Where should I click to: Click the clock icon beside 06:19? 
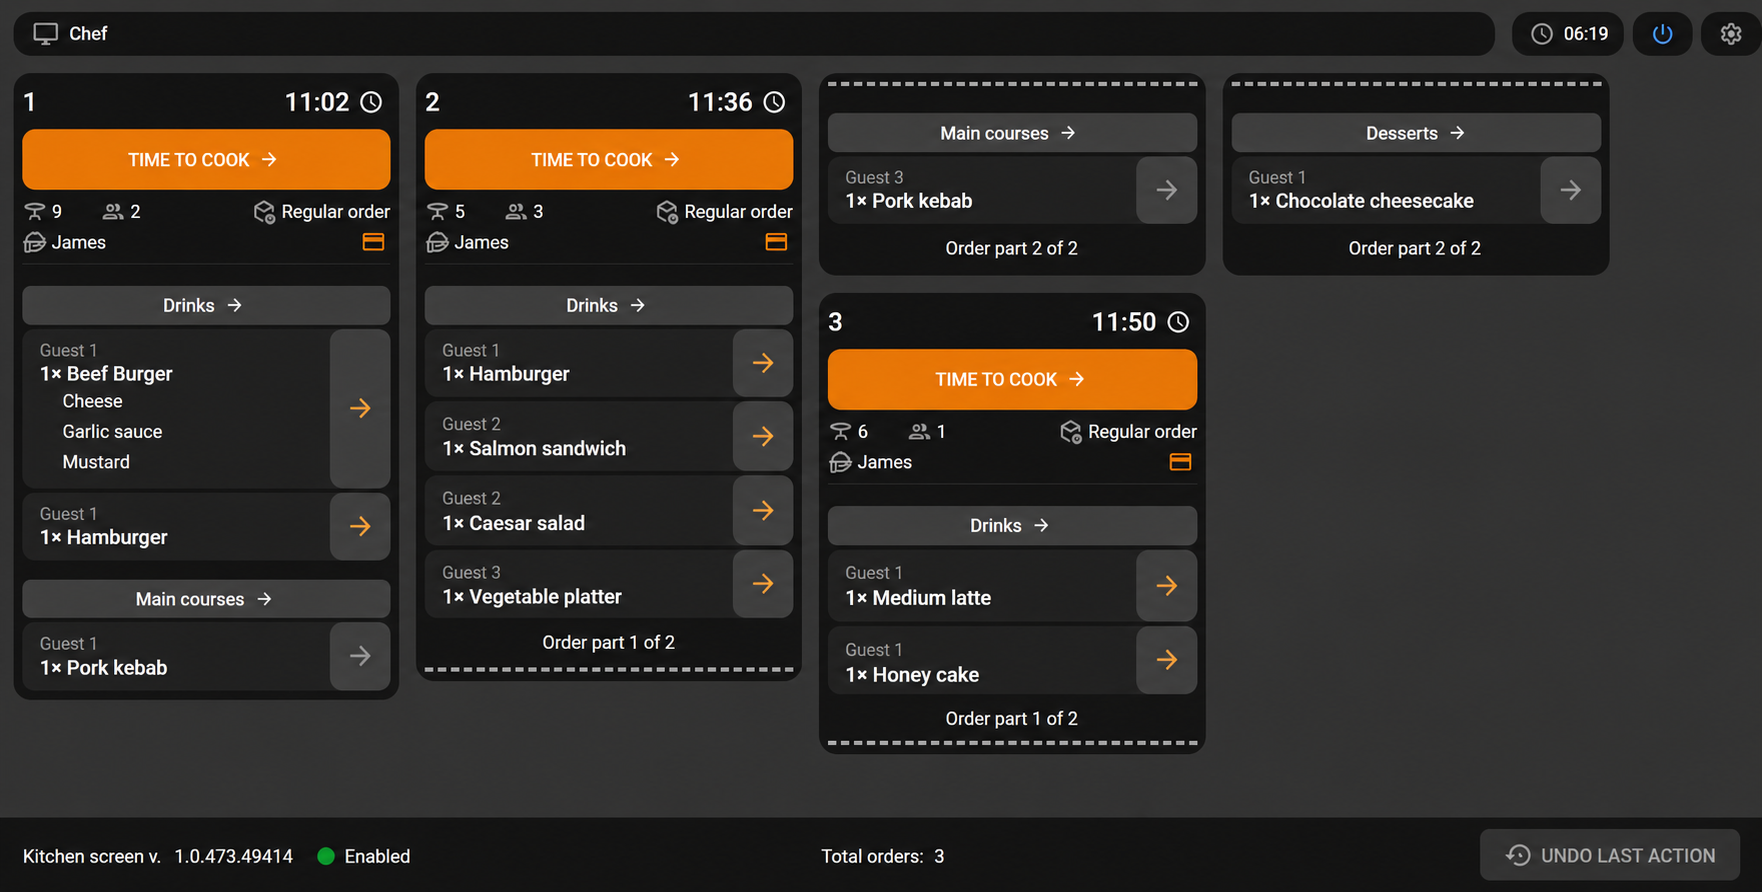point(1542,34)
